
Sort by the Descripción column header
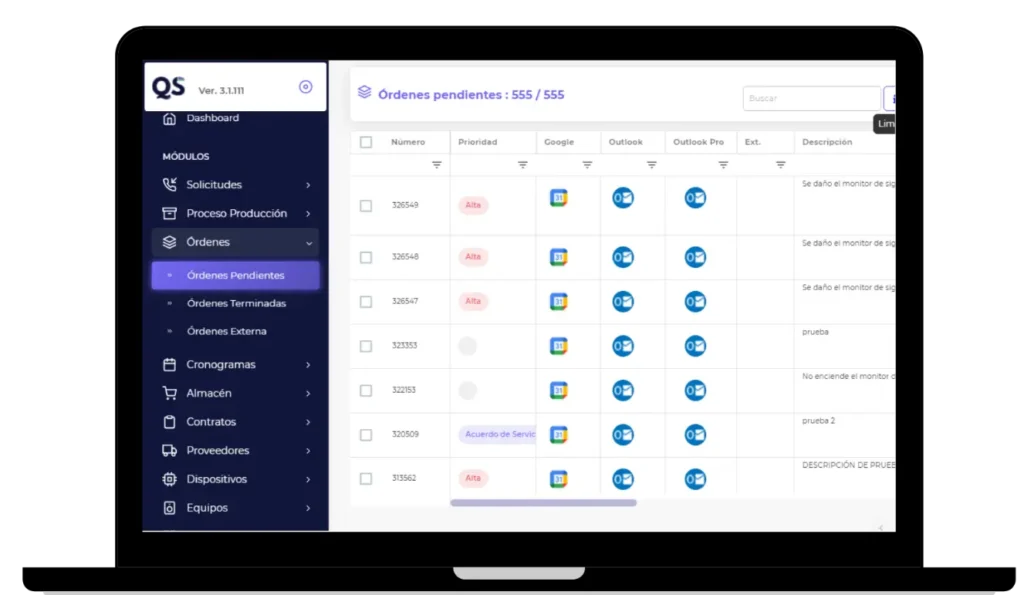click(x=827, y=142)
